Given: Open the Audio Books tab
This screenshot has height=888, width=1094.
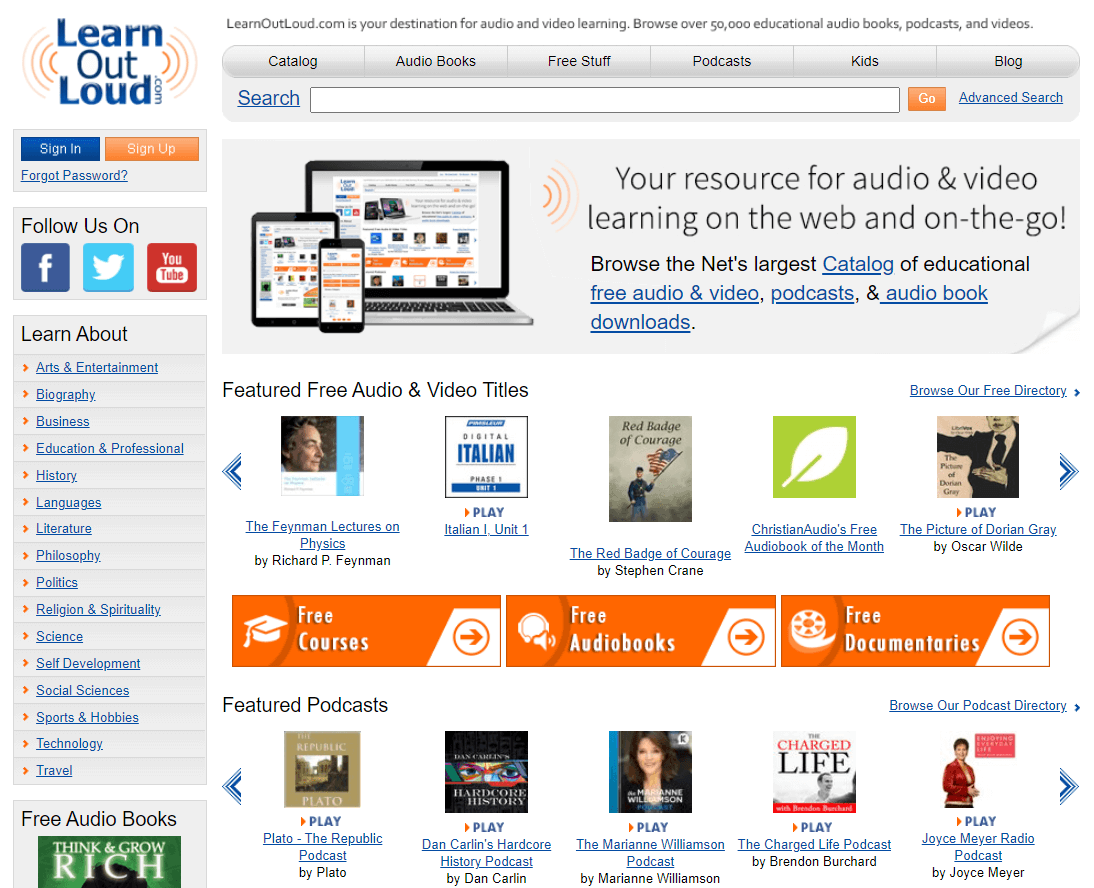Looking at the screenshot, I should [436, 61].
